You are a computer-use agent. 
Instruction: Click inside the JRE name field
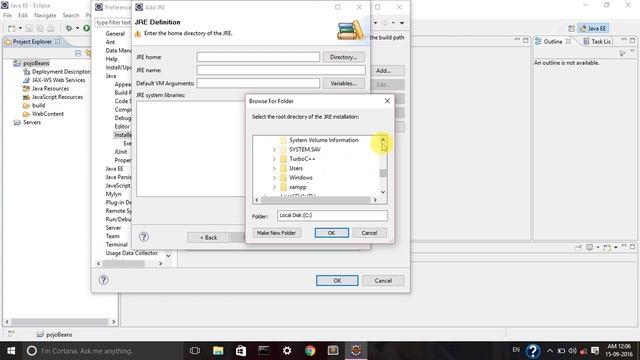(x=281, y=70)
